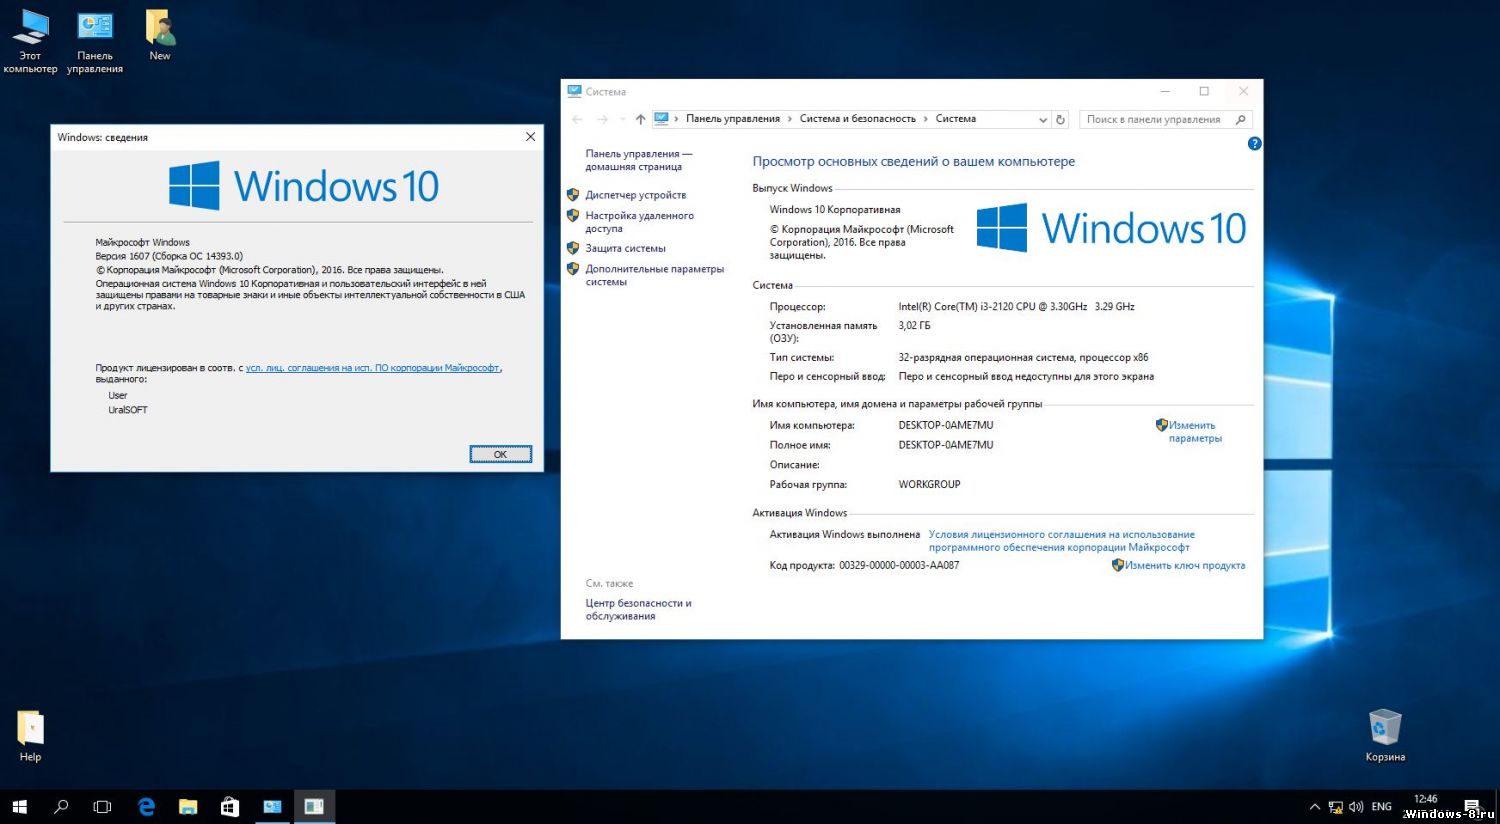Open File Explorer from the taskbar
The height and width of the screenshot is (824, 1500).
[188, 806]
